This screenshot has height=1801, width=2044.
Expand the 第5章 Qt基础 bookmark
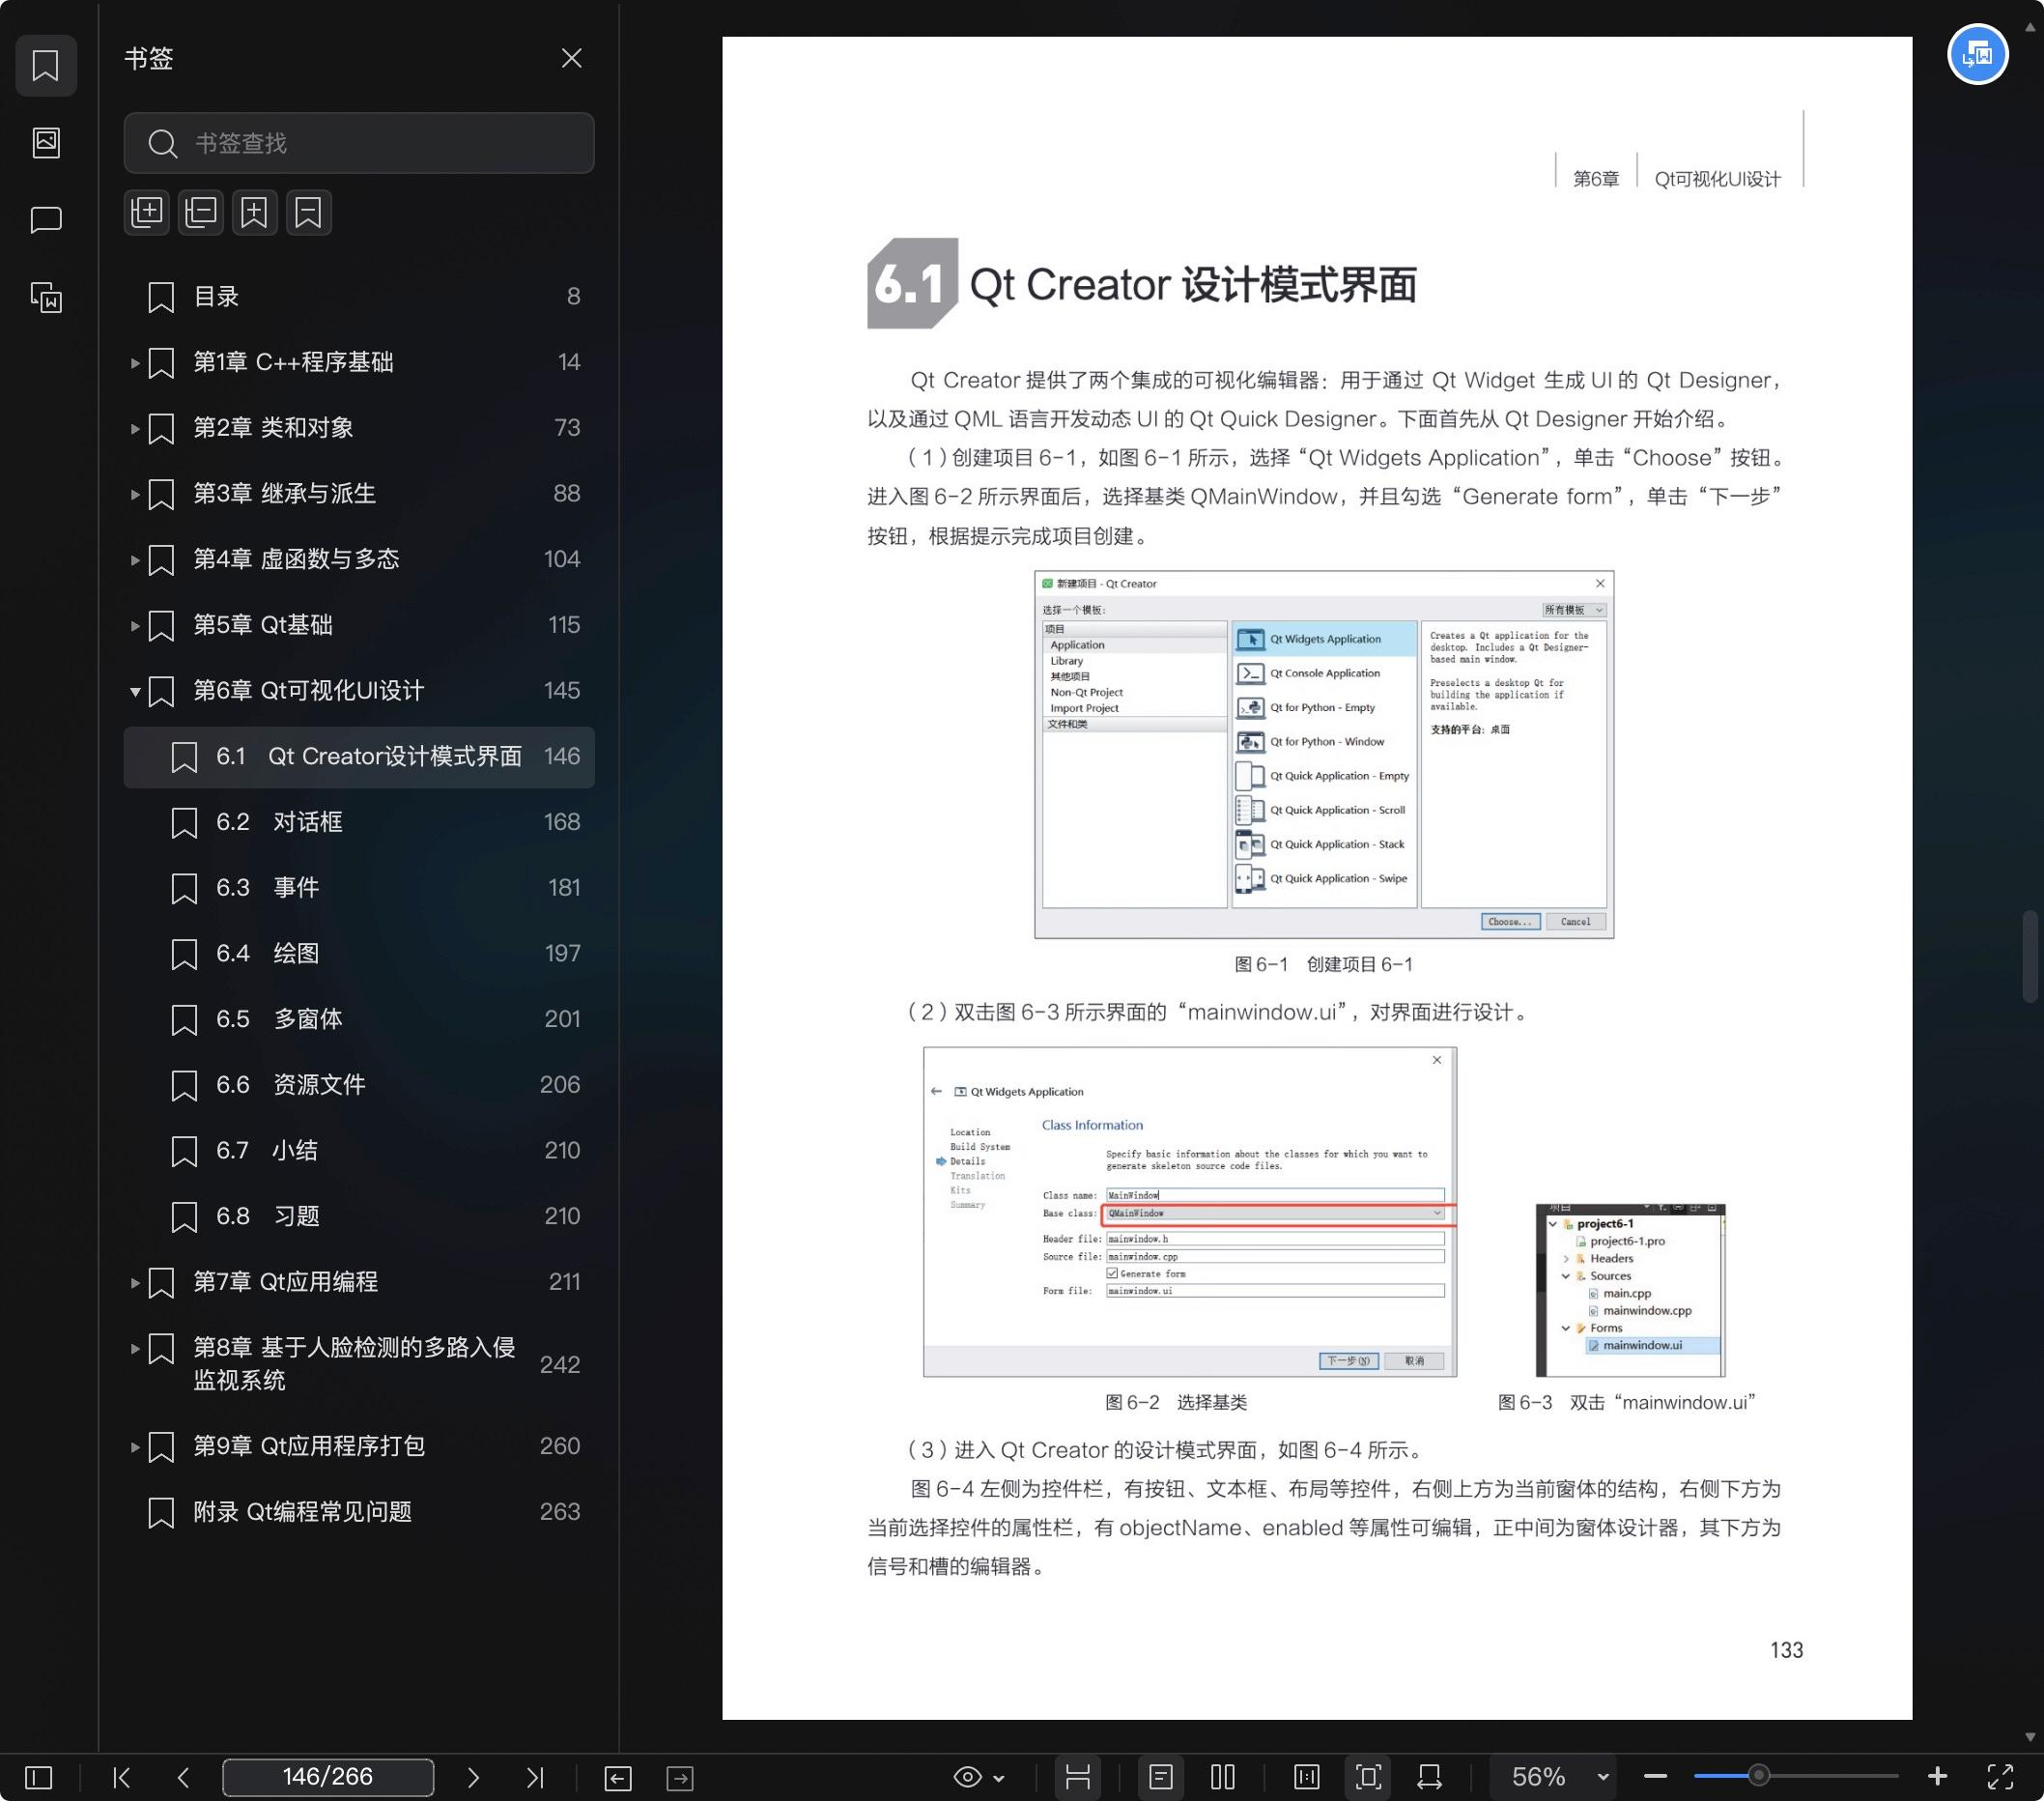click(x=134, y=626)
